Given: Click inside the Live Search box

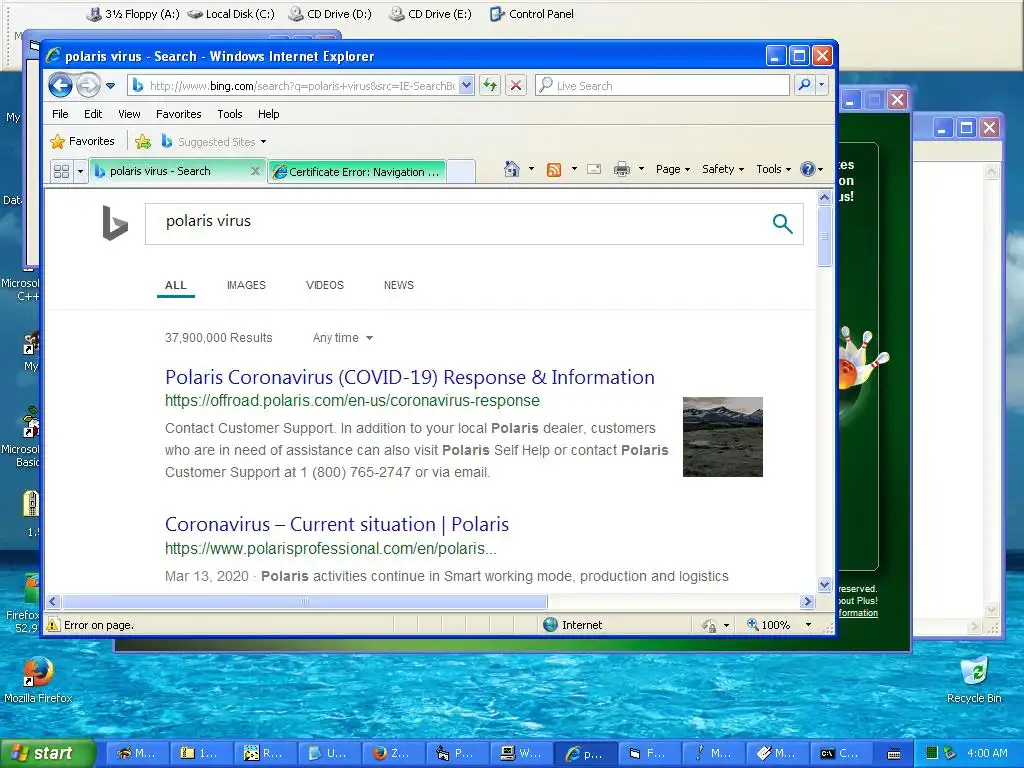Looking at the screenshot, I should pyautogui.click(x=662, y=86).
